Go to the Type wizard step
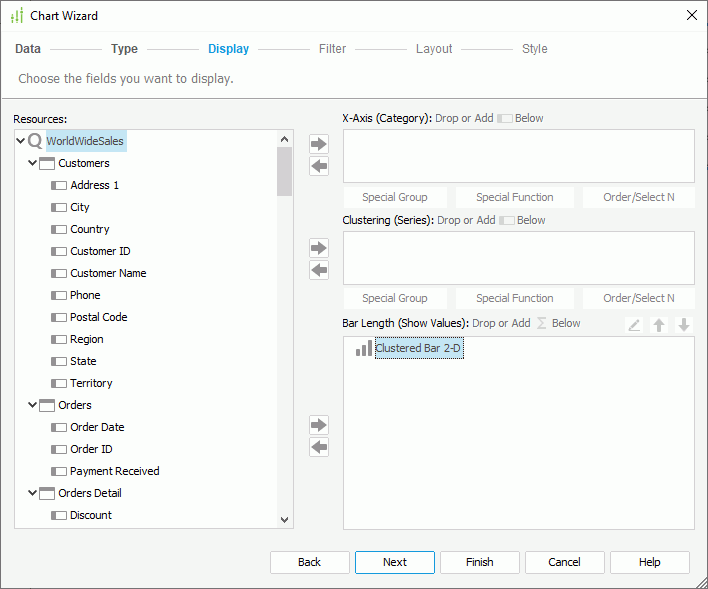The image size is (708, 589). (x=124, y=49)
